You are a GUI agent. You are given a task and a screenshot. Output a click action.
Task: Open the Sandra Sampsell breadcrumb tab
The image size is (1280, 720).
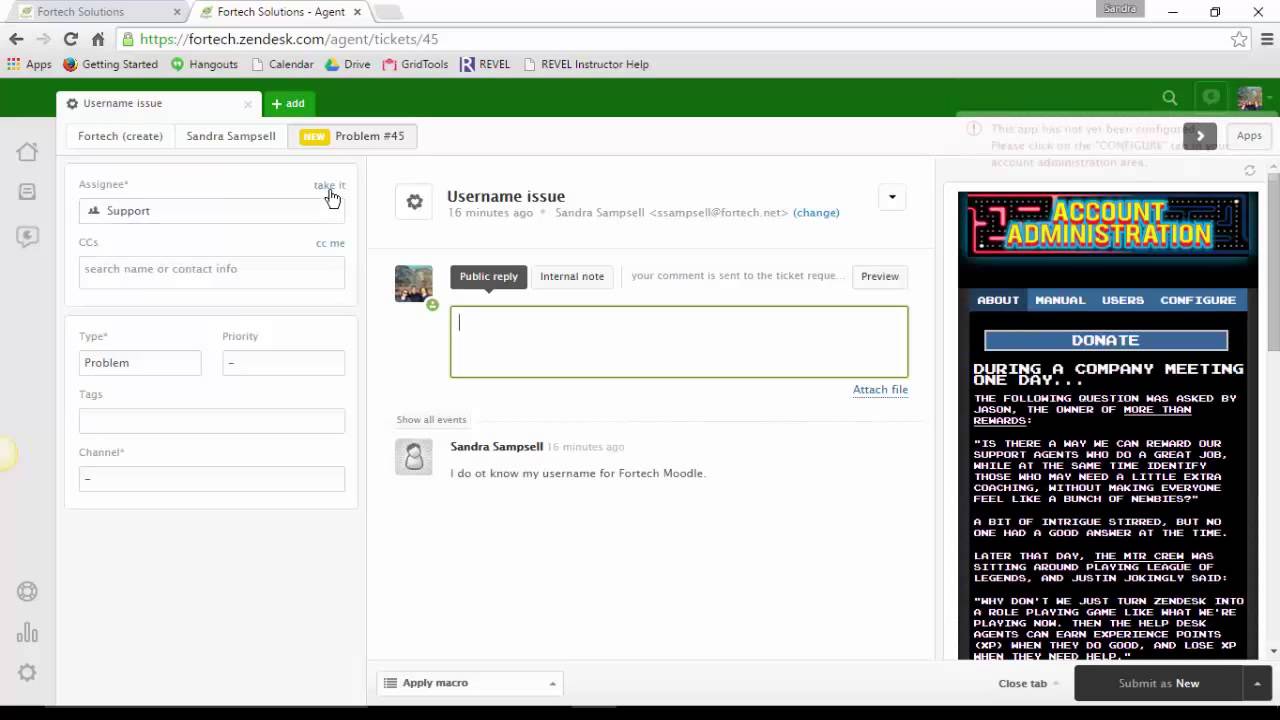(231, 136)
